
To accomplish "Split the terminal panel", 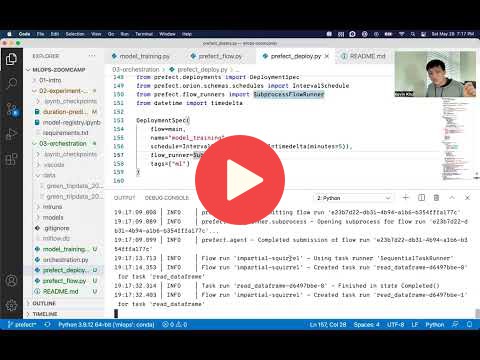I will [421, 198].
